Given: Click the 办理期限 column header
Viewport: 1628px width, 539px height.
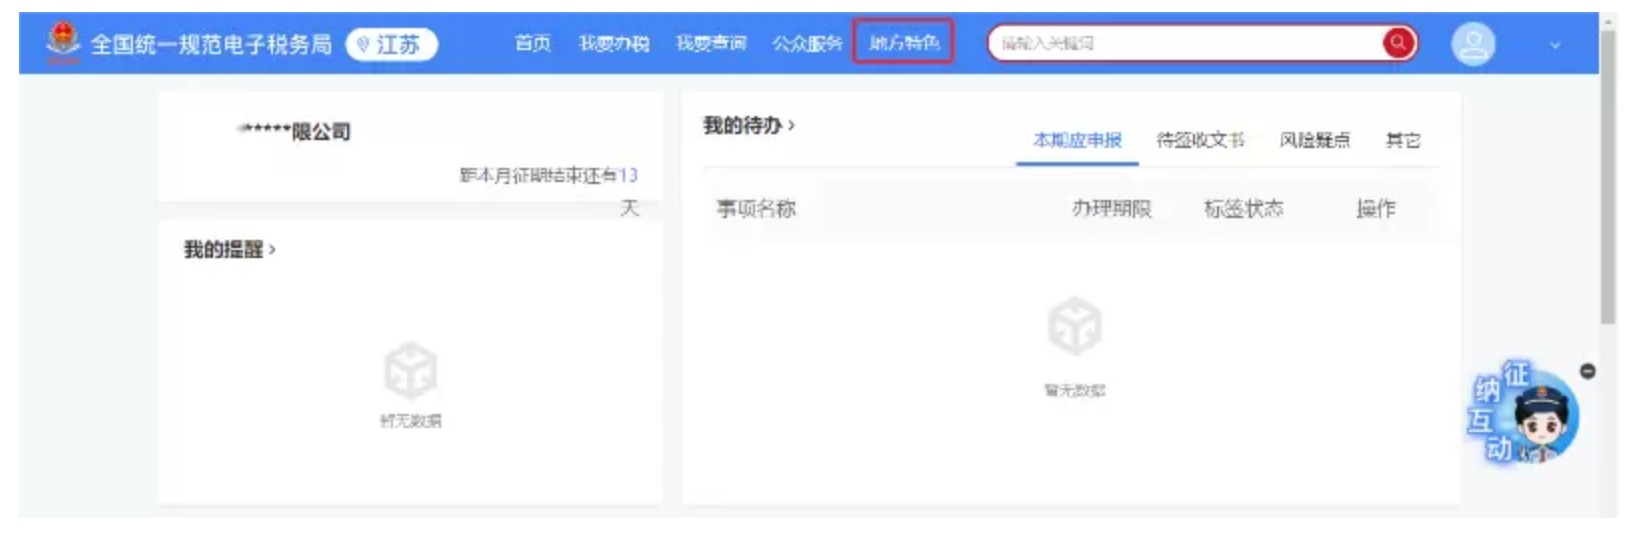Looking at the screenshot, I should point(1112,209).
